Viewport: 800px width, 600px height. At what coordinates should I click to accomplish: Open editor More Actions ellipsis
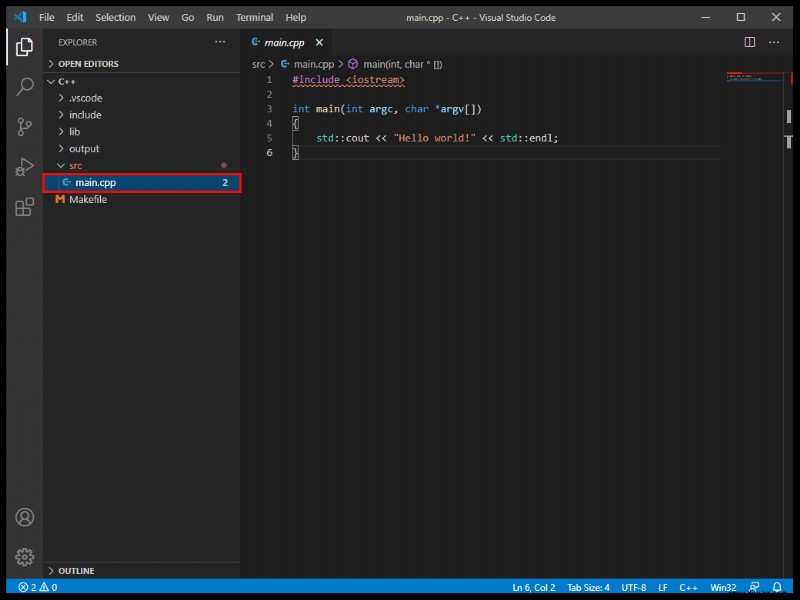click(773, 42)
